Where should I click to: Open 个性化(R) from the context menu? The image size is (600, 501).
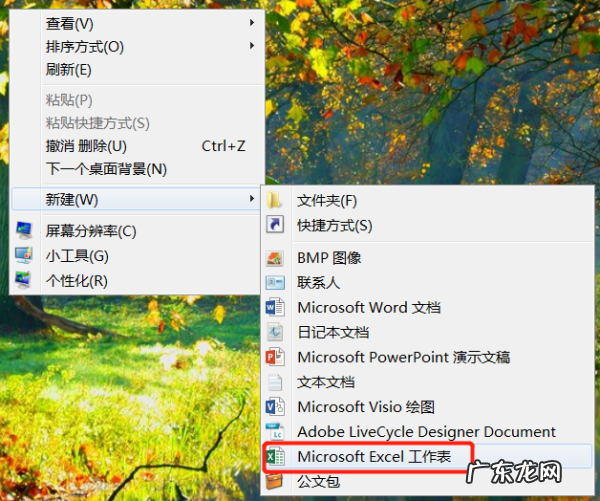(137, 281)
